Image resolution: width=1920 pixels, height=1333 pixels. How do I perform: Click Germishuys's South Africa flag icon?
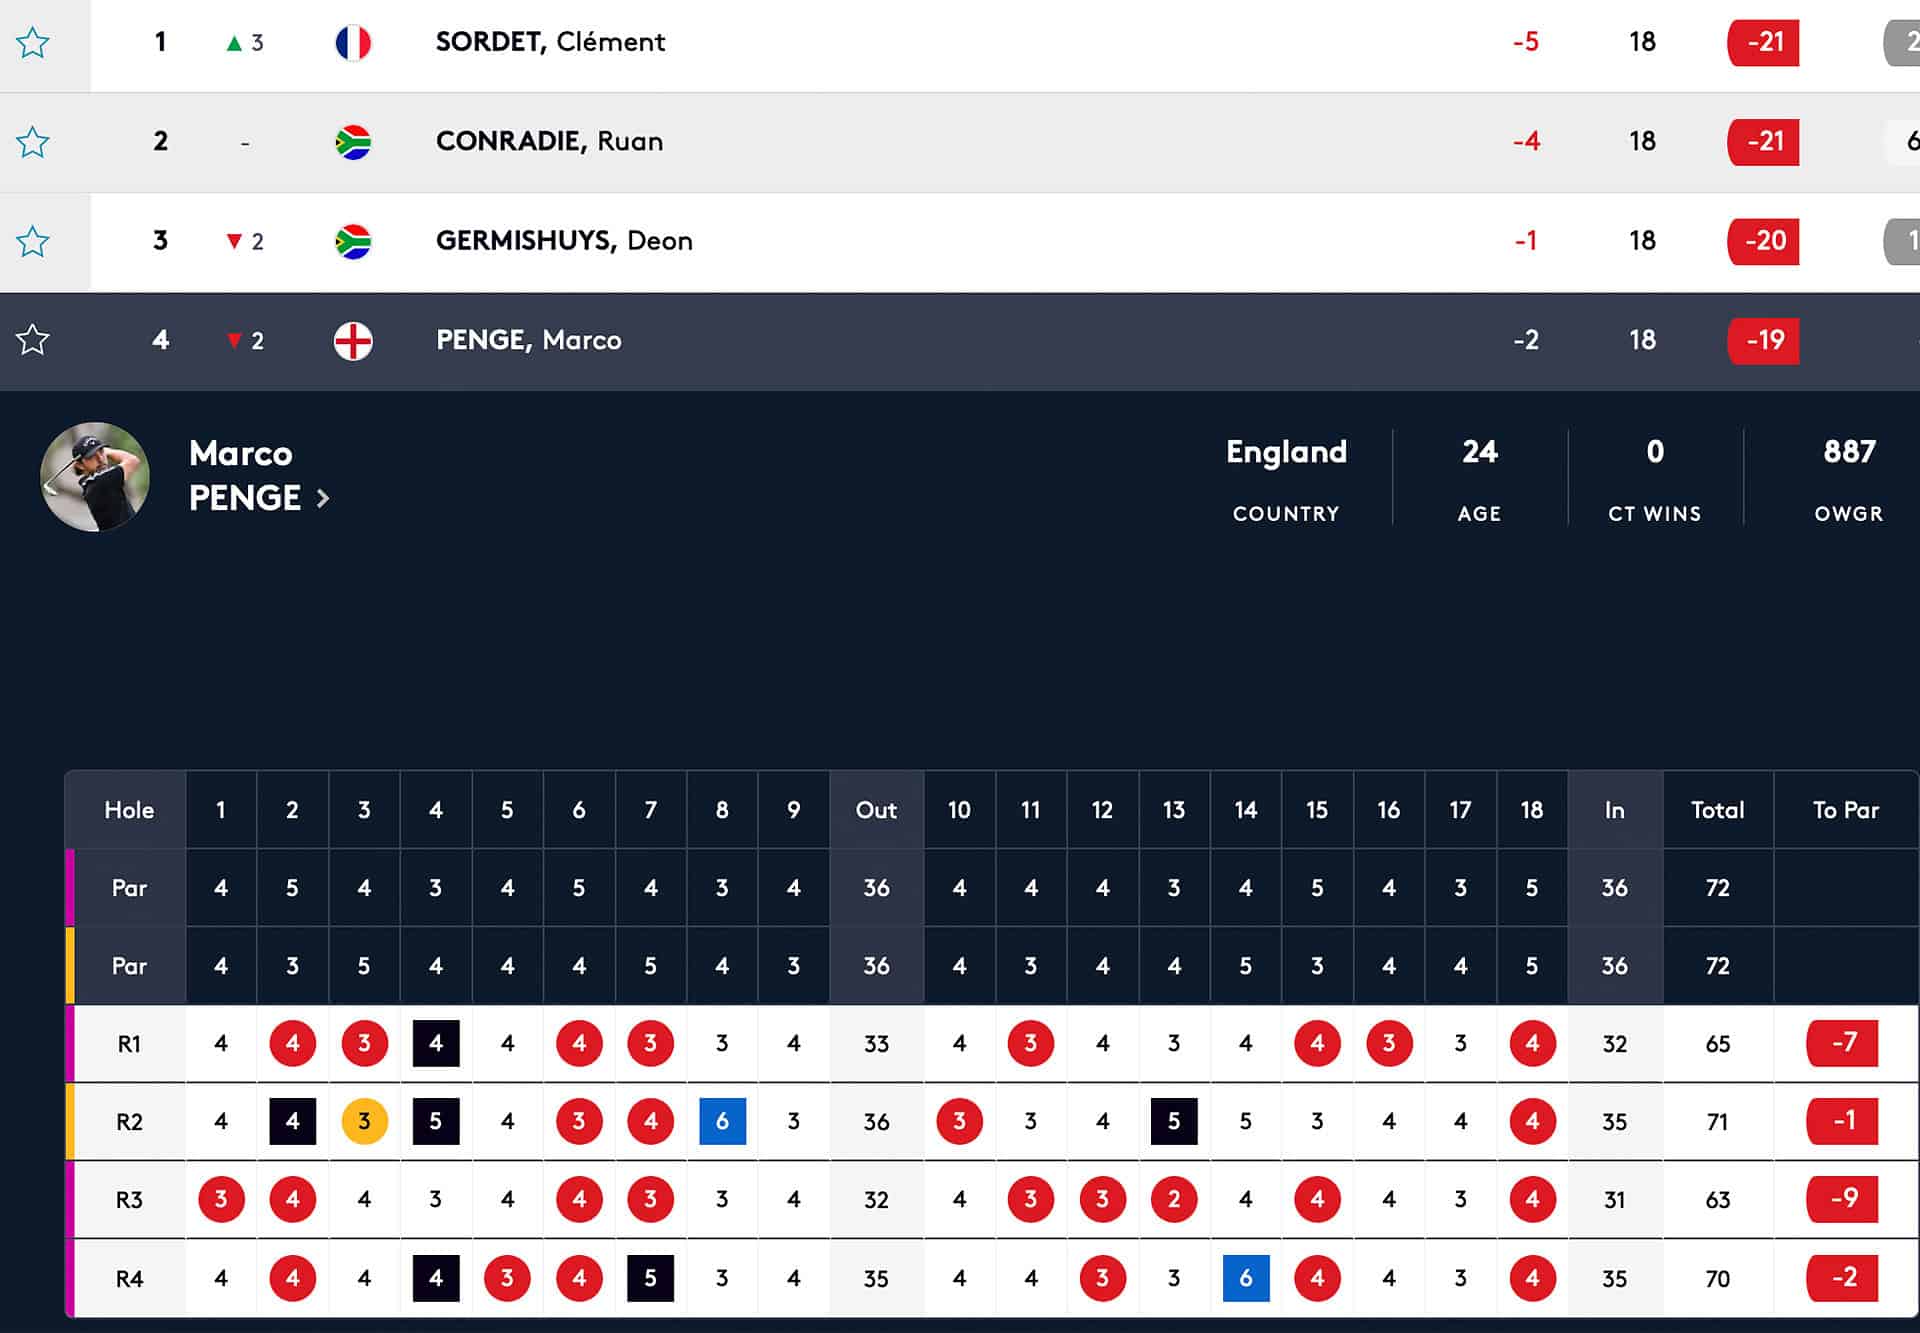[x=353, y=241]
